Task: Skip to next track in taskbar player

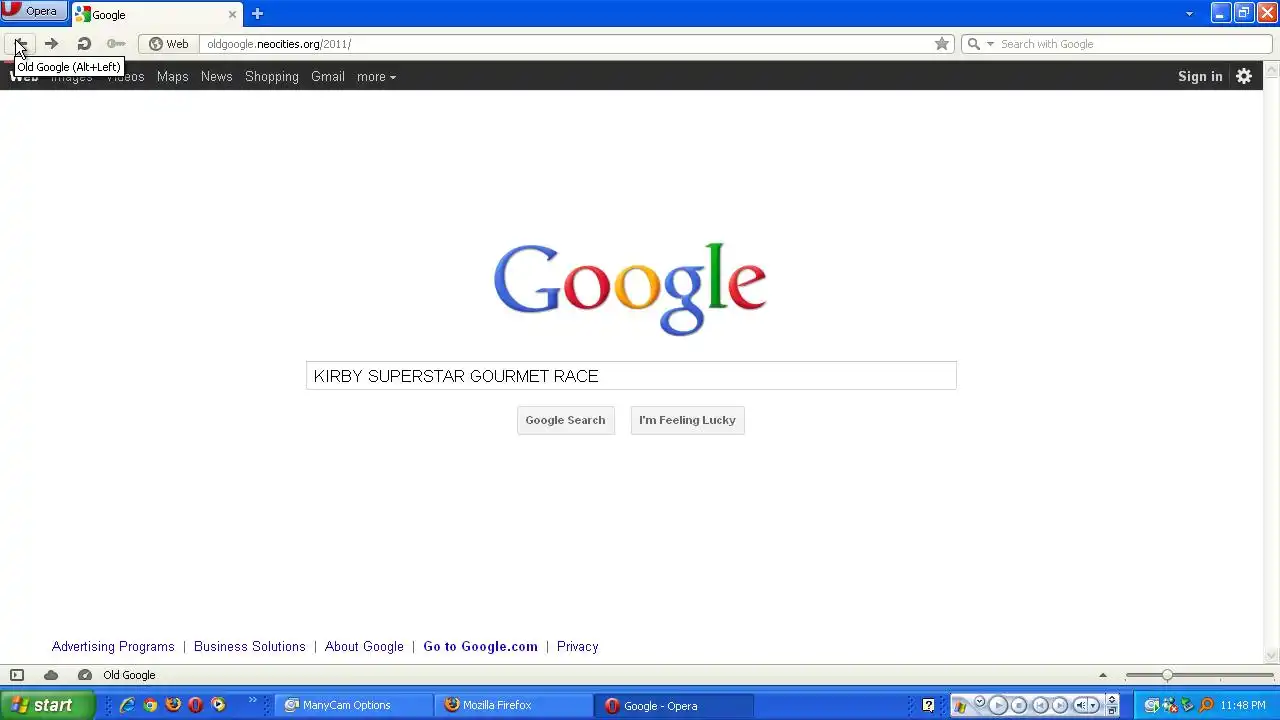Action: point(1060,705)
